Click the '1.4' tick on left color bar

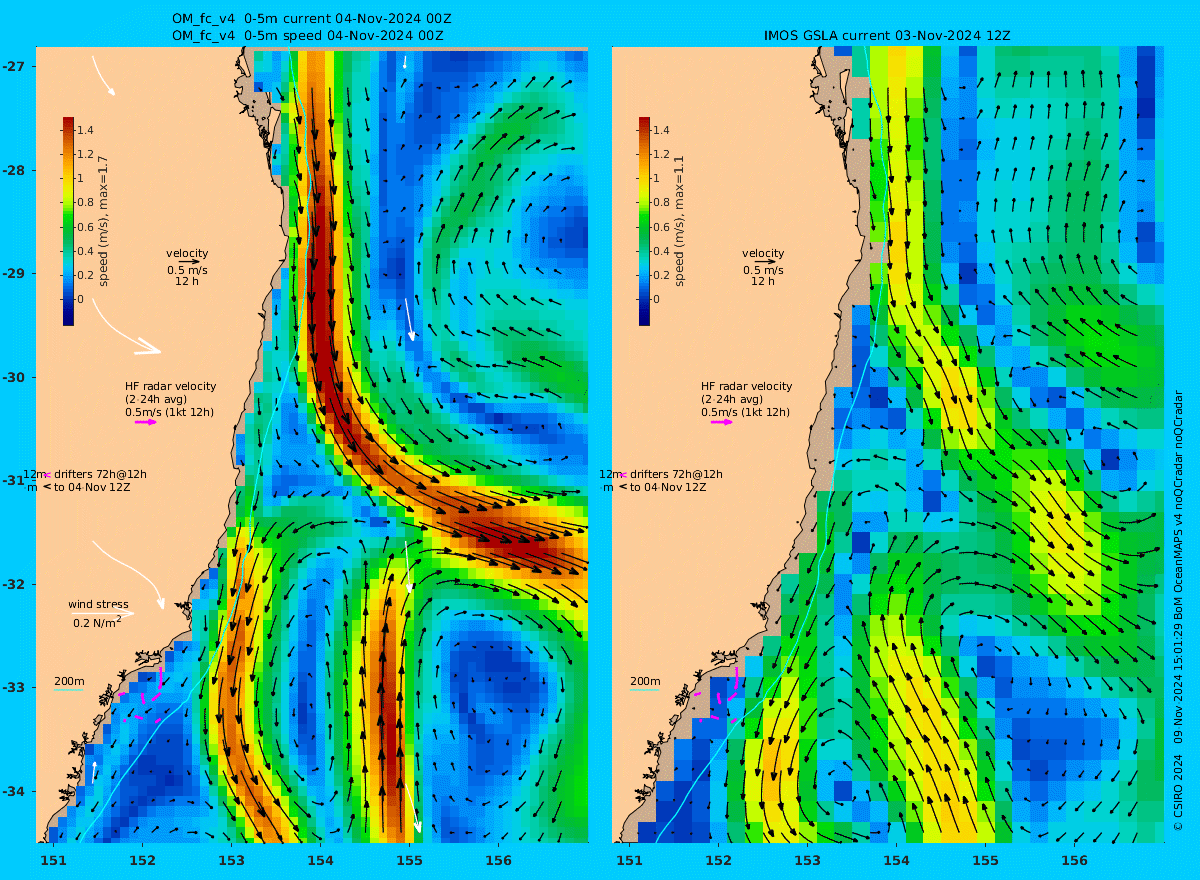point(86,130)
